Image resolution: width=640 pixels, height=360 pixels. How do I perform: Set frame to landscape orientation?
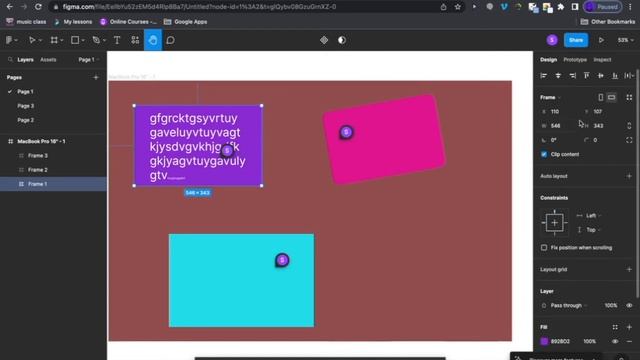[611, 97]
